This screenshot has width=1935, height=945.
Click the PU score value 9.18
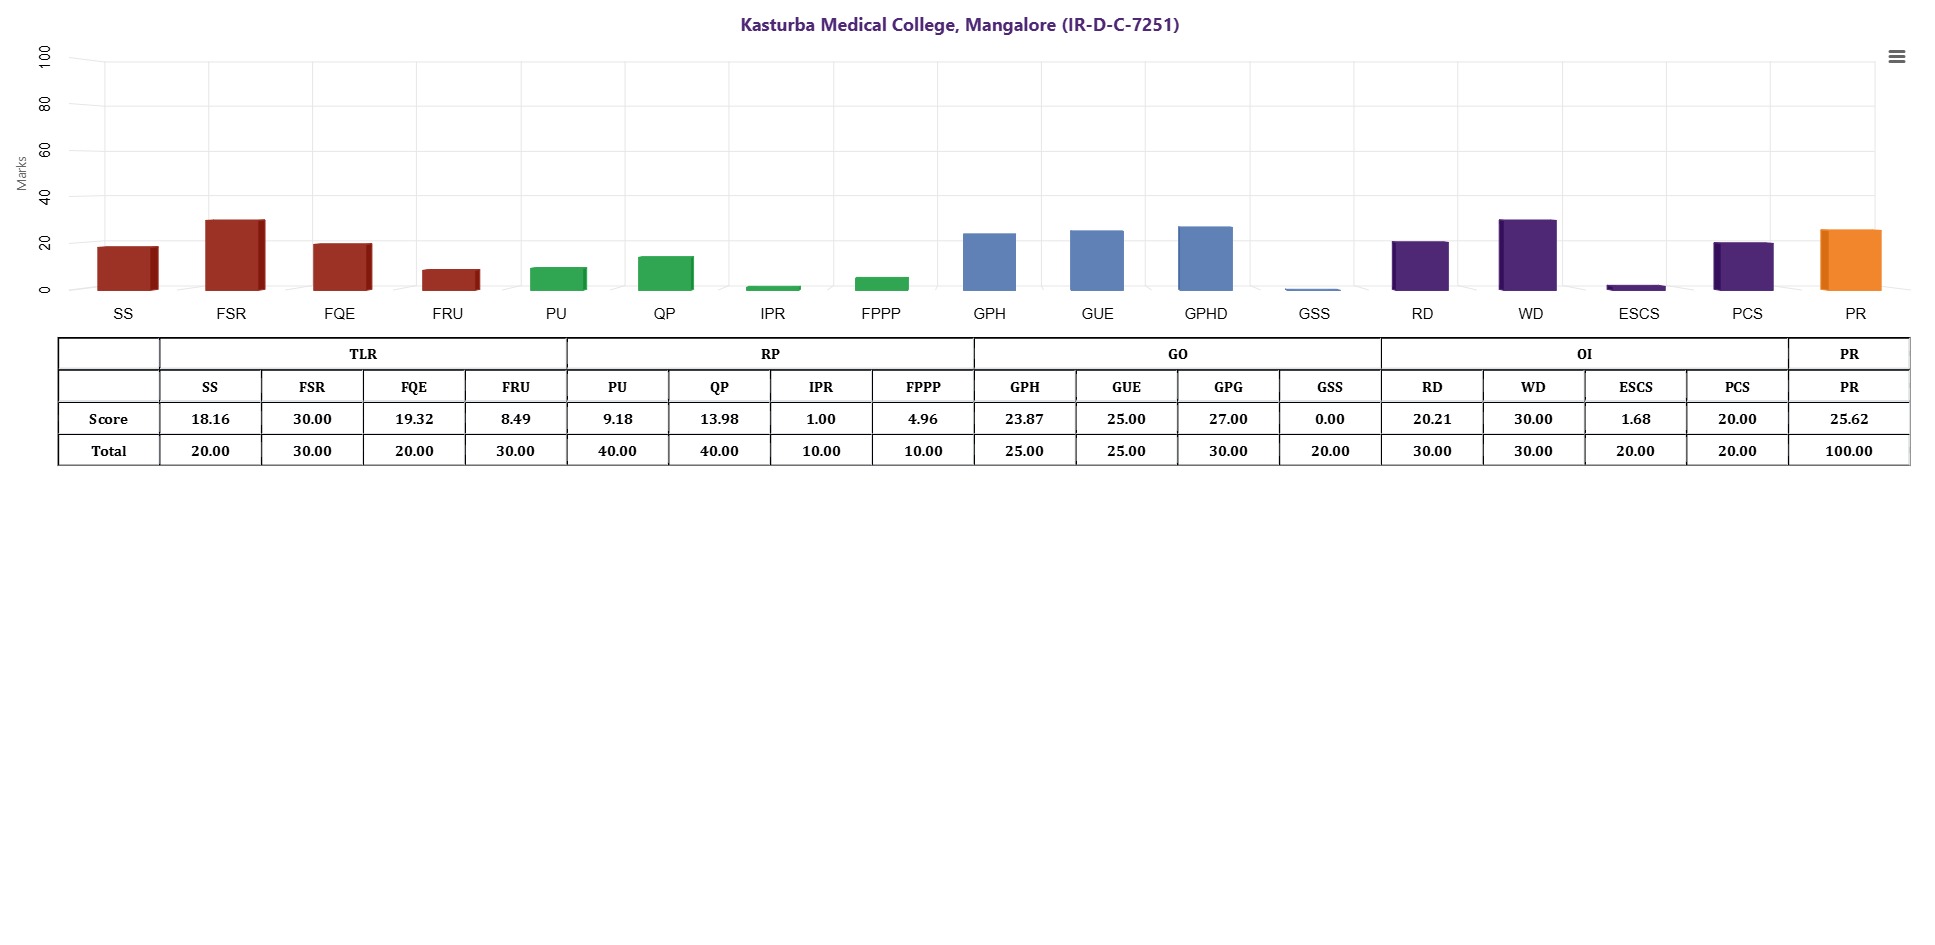[618, 419]
